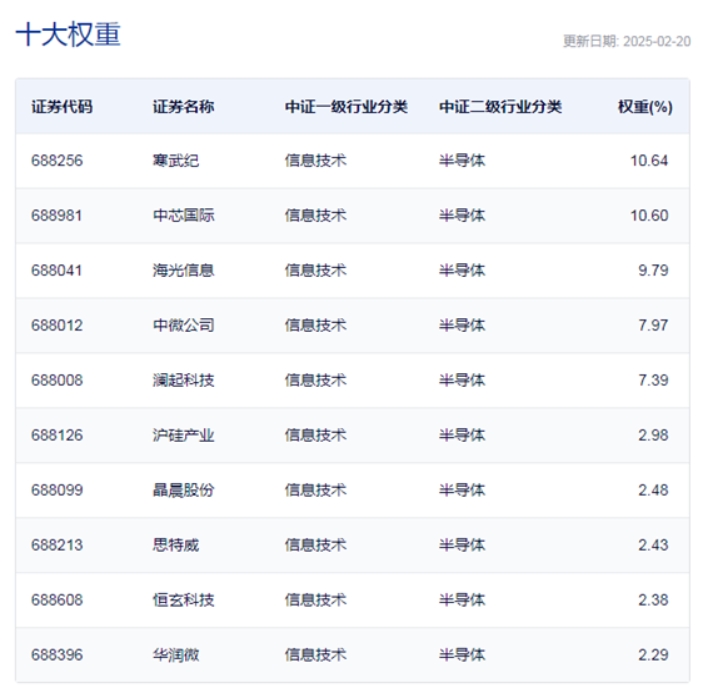Click 信息技术 in the 澜起科技 row
This screenshot has width=704, height=687.
click(x=316, y=380)
